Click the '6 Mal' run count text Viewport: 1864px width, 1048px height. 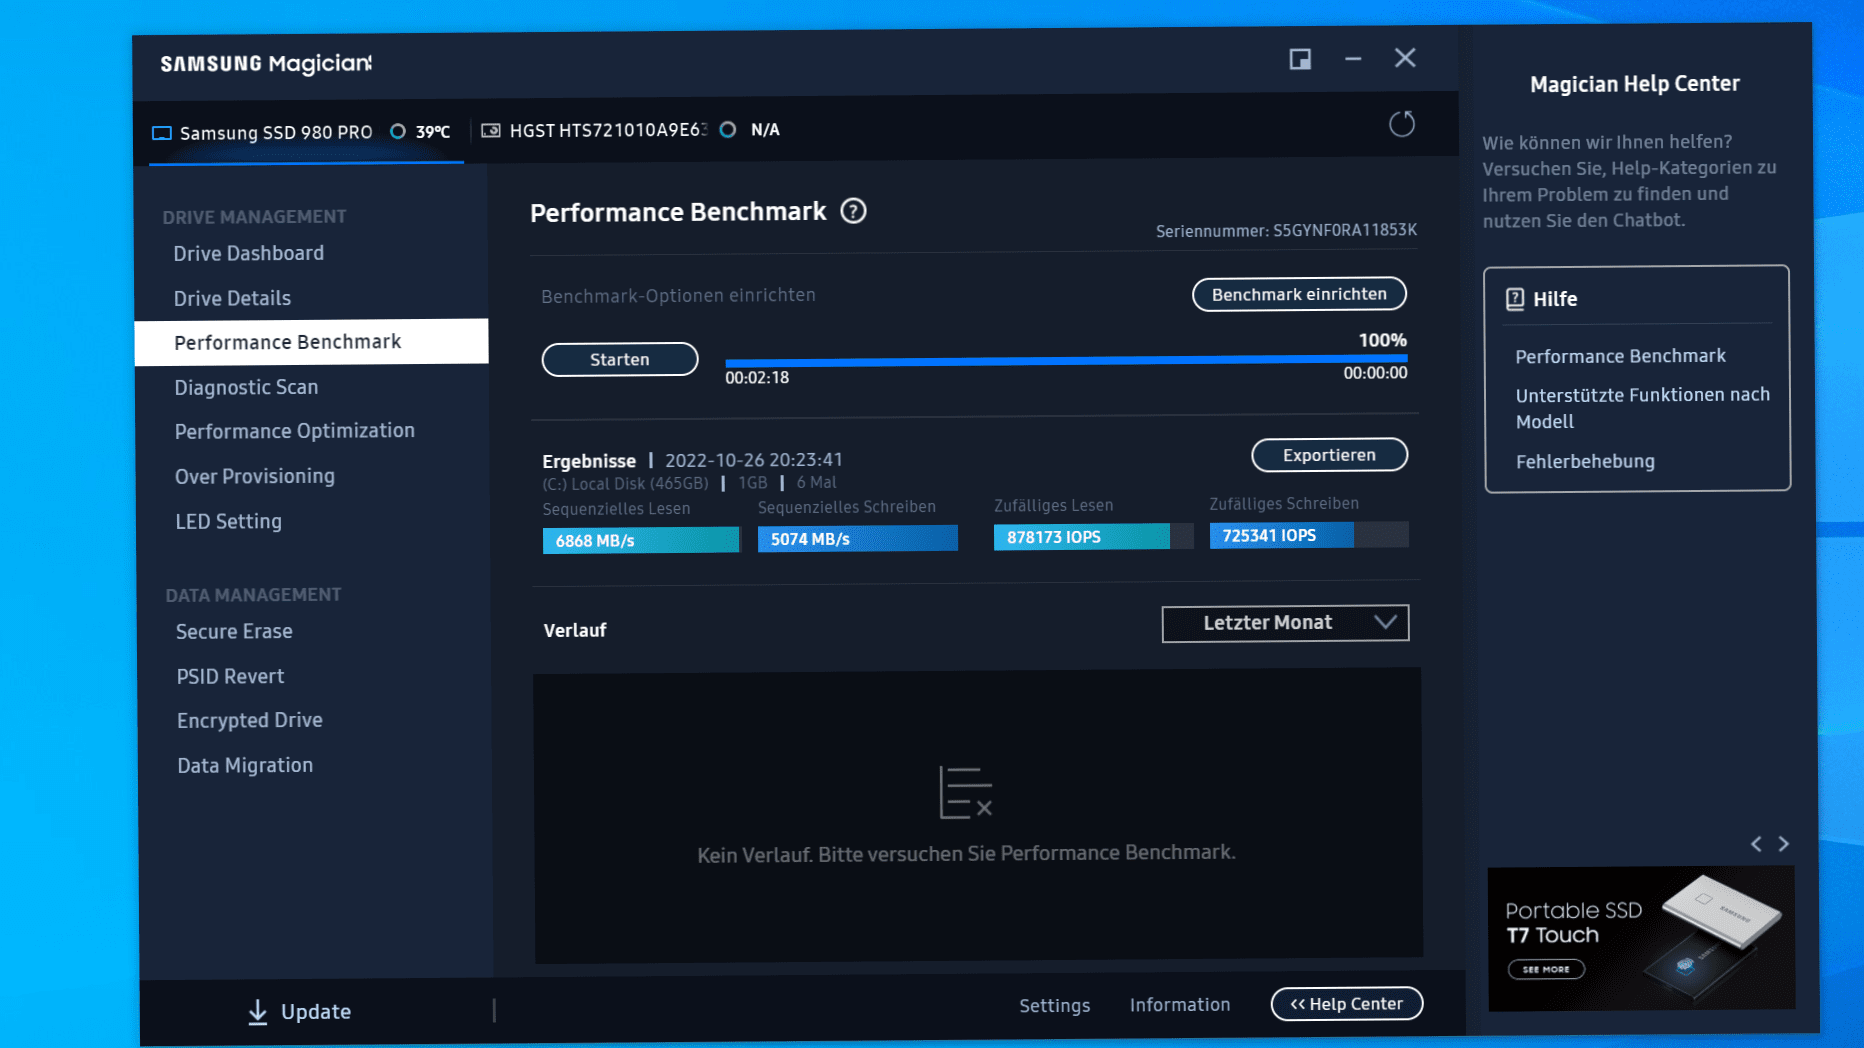[x=816, y=482]
